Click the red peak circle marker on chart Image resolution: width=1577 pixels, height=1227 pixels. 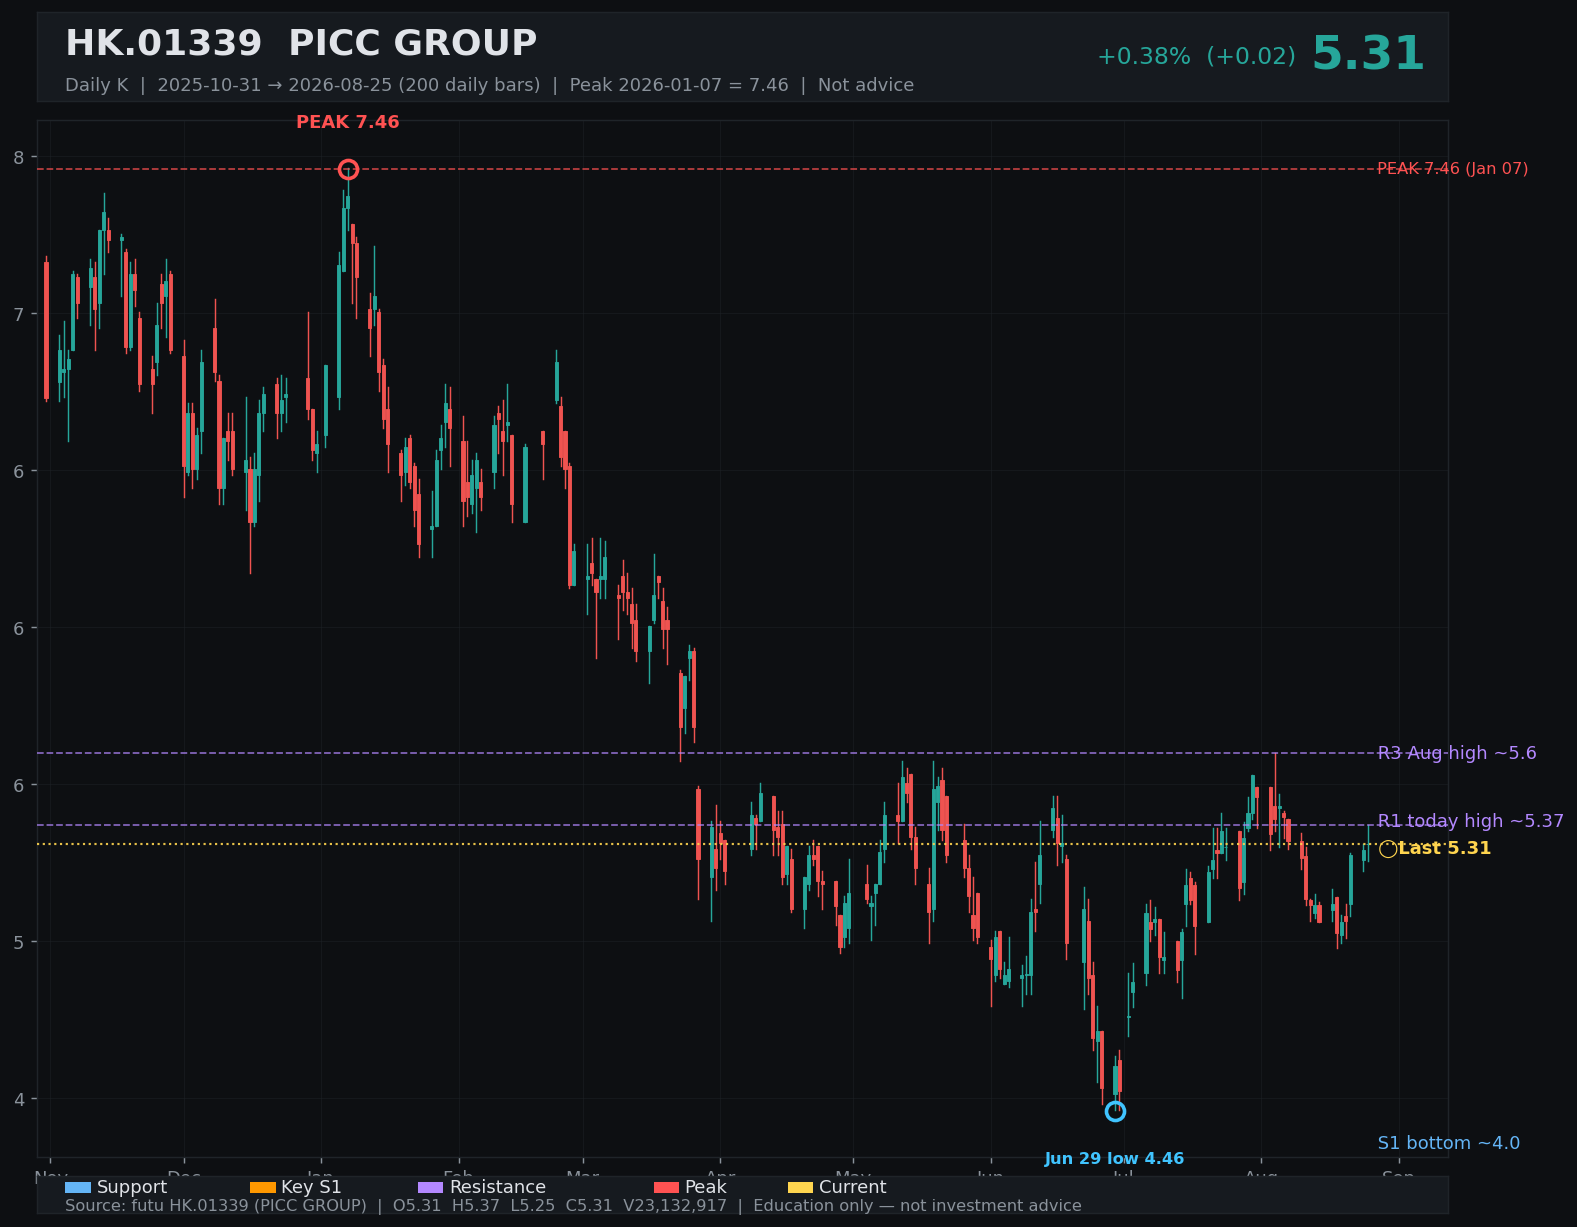[x=348, y=169]
